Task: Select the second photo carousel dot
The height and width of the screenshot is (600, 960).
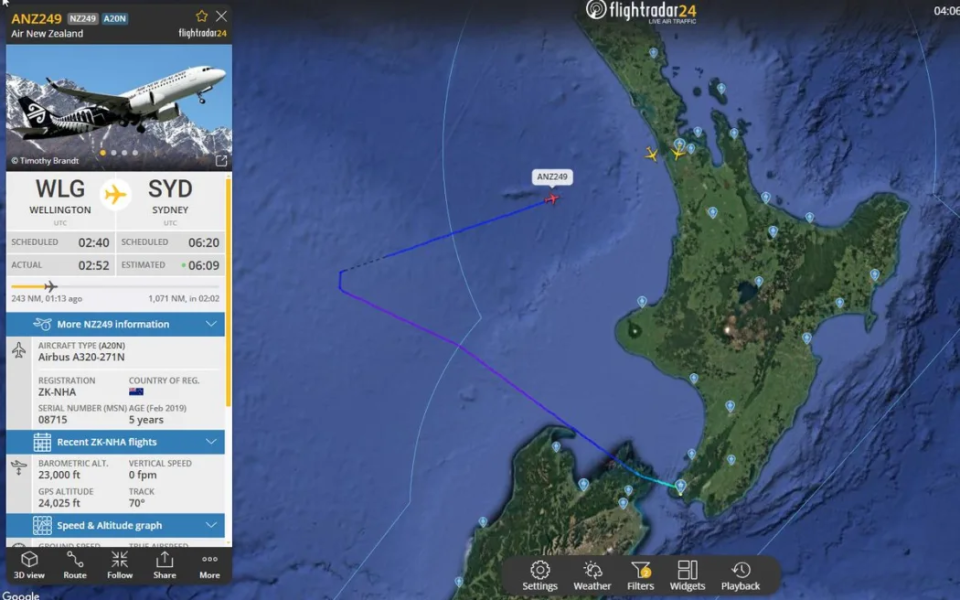Action: [114, 152]
